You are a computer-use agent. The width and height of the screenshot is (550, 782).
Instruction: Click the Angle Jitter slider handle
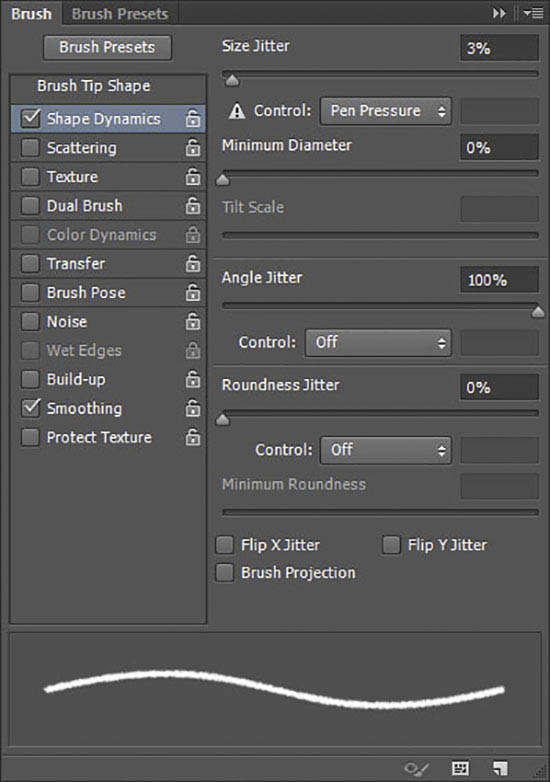coord(538,312)
